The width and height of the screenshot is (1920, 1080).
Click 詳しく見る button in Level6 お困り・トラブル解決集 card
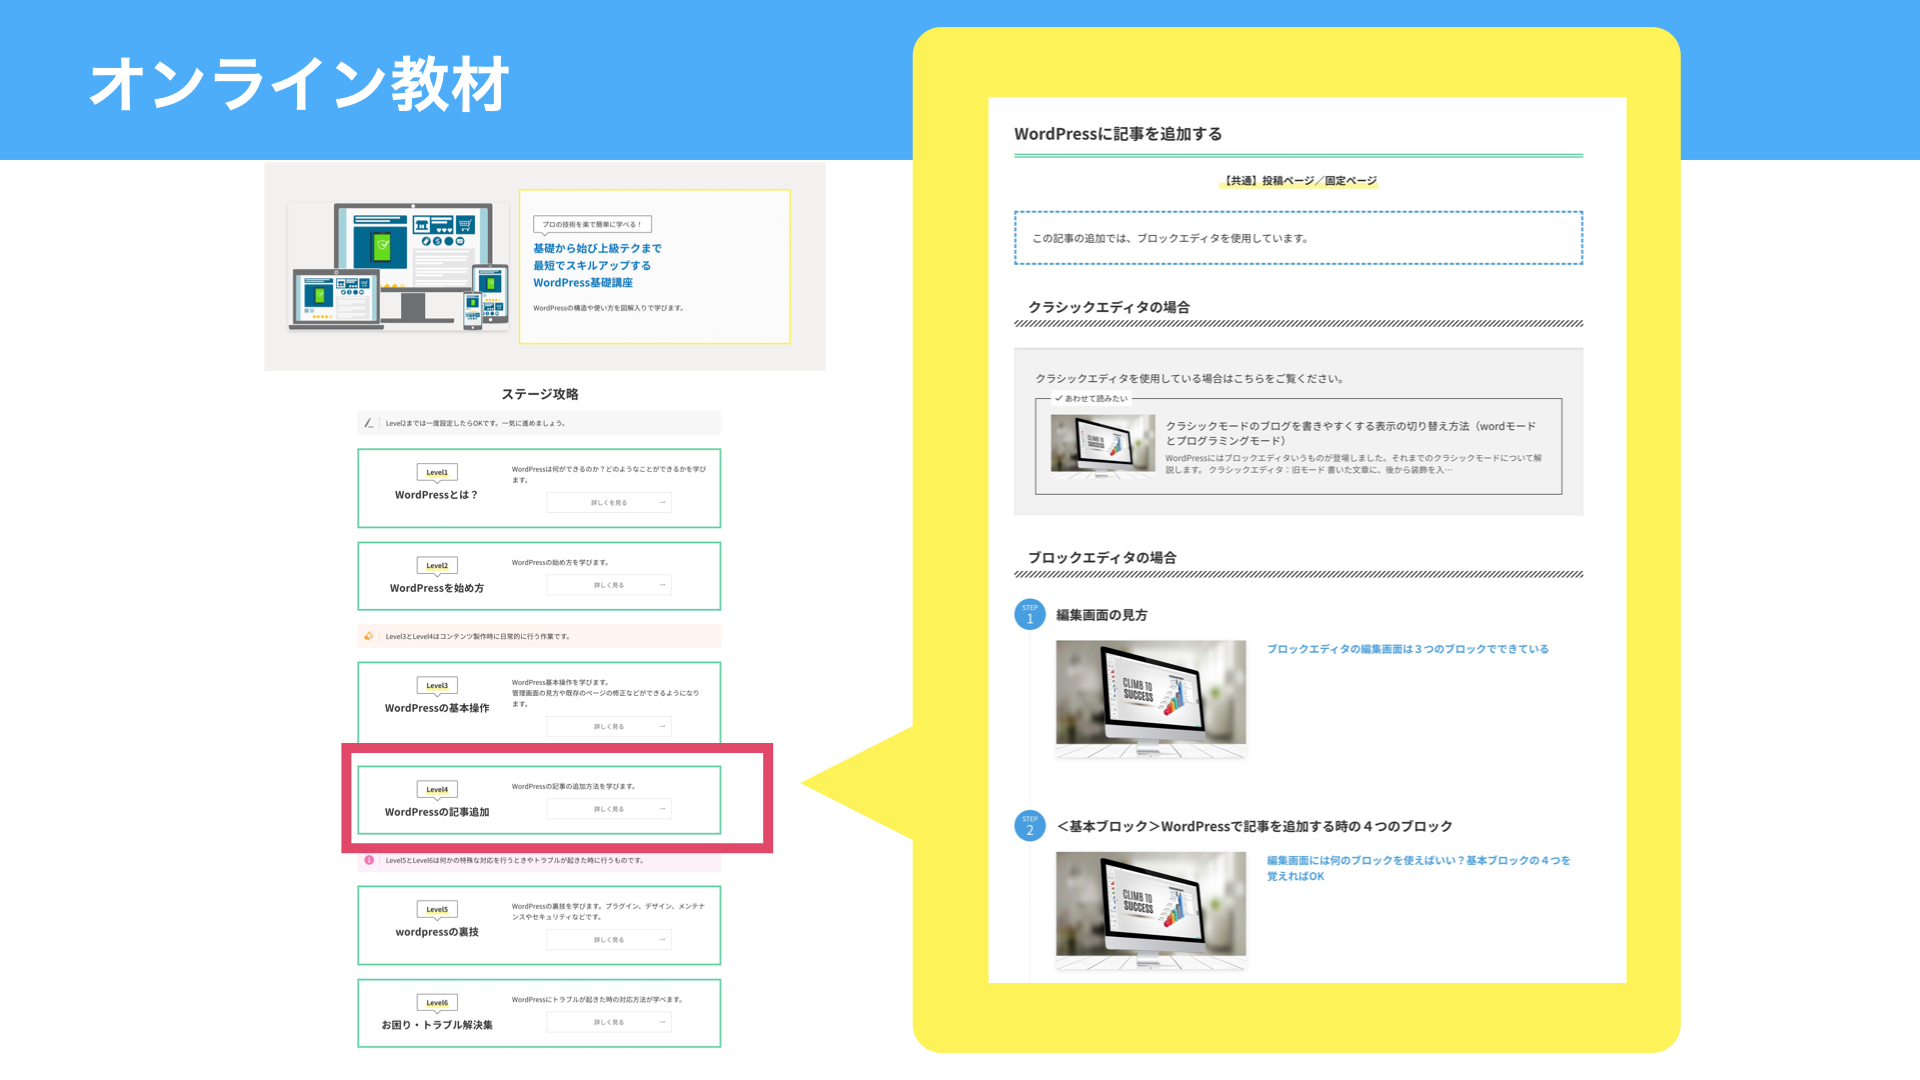tap(609, 1022)
